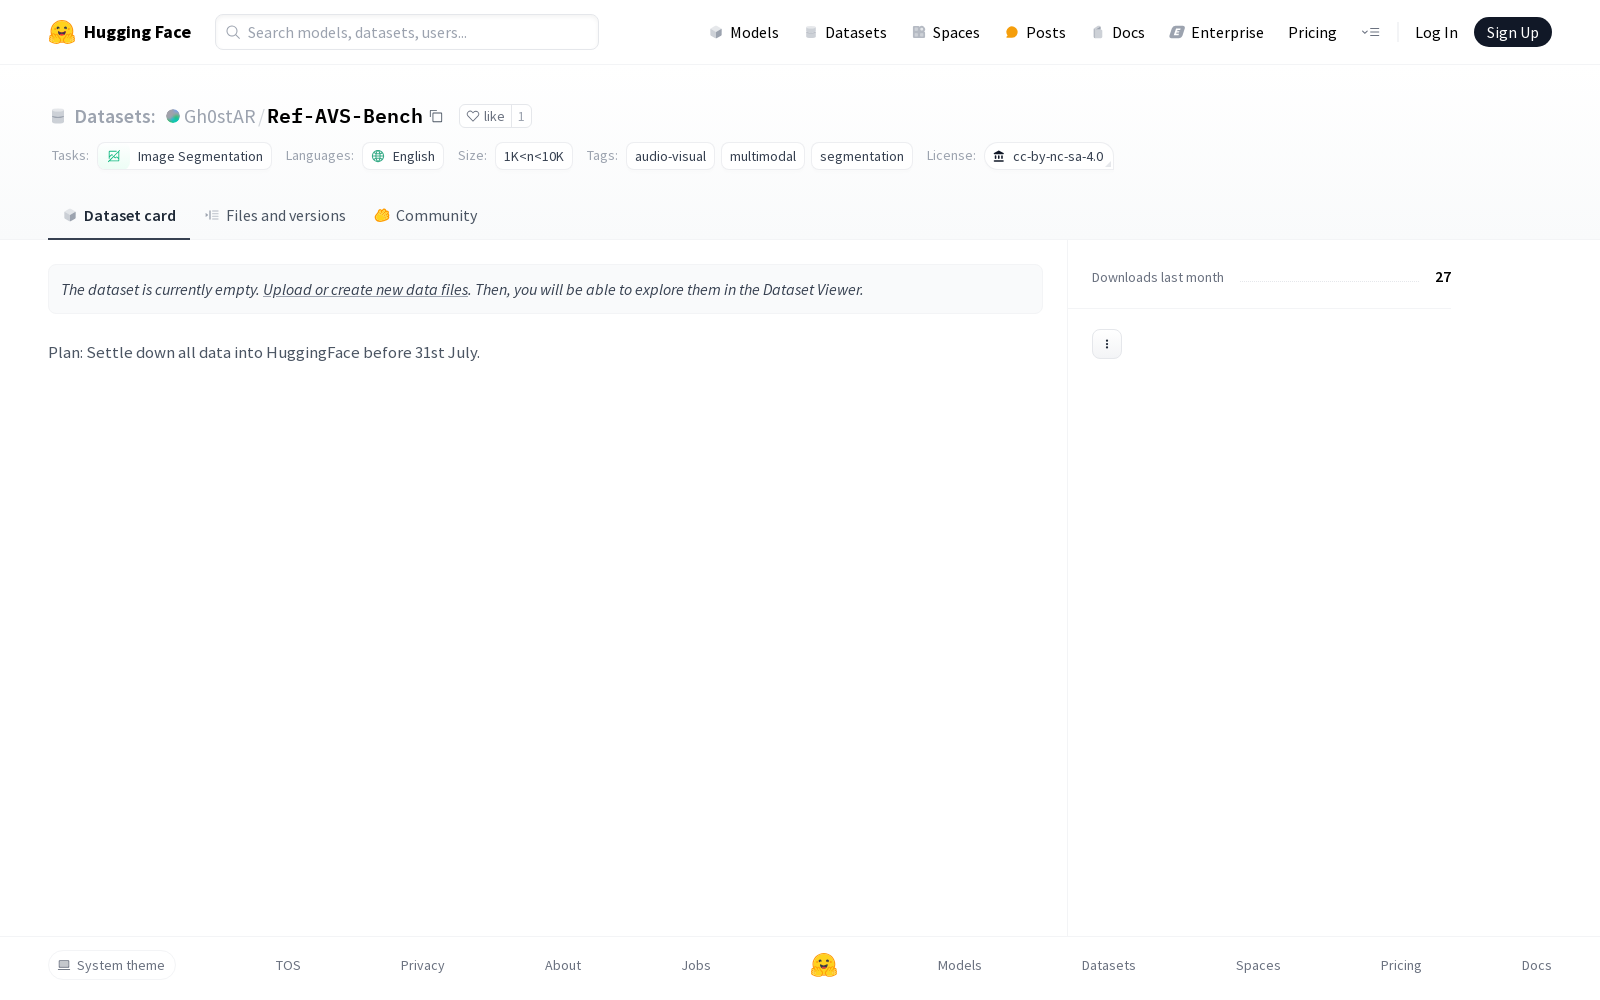
Task: Open the Log In page
Action: point(1436,32)
